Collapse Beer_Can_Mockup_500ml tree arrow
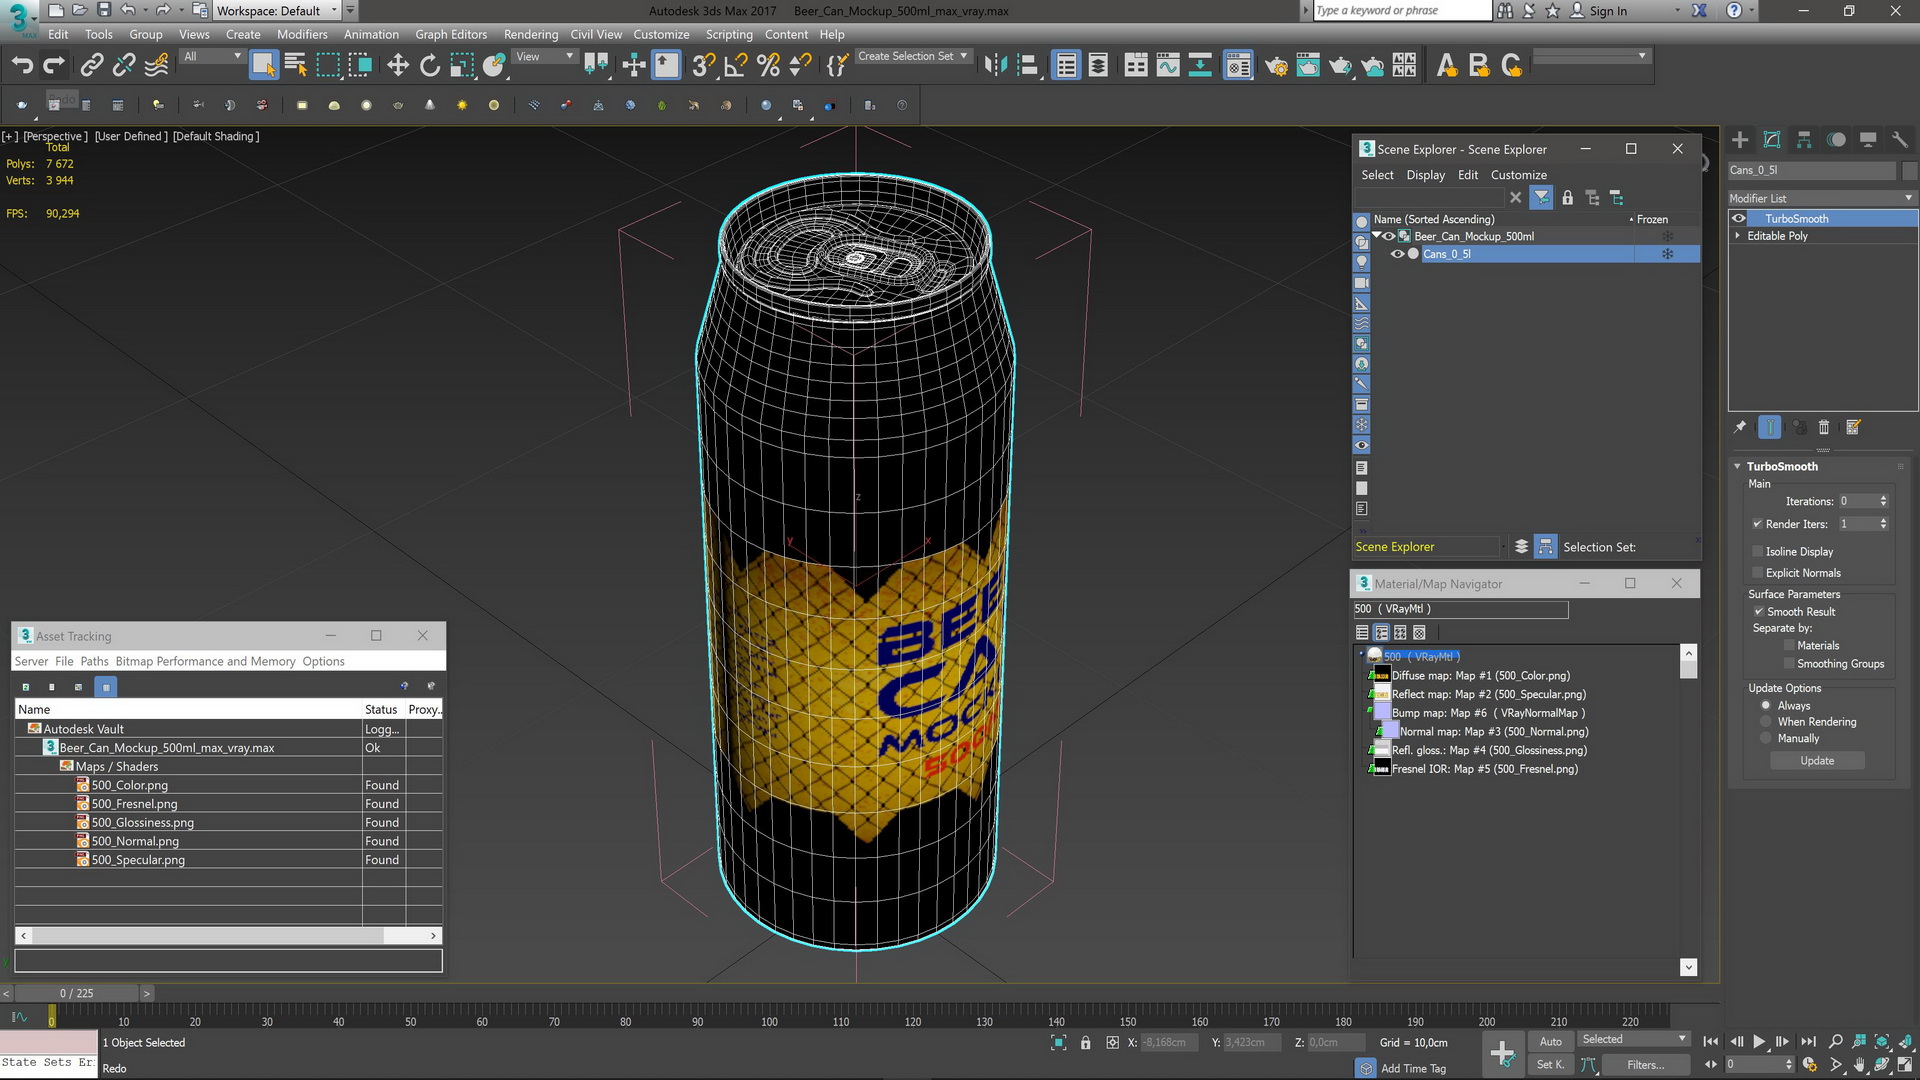This screenshot has height=1080, width=1920. click(1376, 236)
